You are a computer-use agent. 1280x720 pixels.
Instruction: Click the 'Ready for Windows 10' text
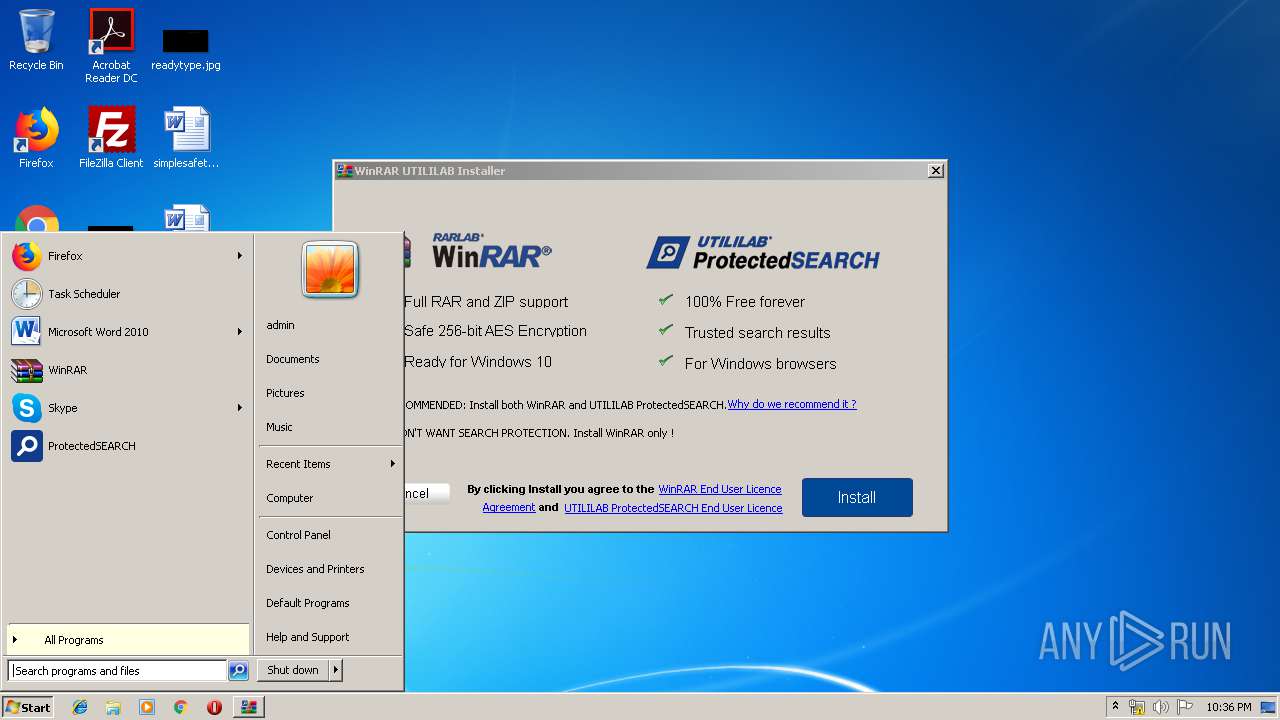tap(478, 362)
